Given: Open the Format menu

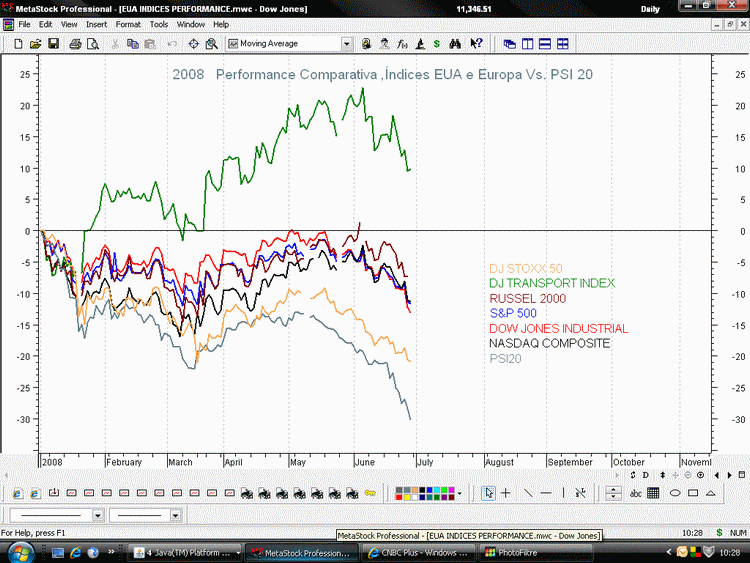Looking at the screenshot, I should 128,24.
